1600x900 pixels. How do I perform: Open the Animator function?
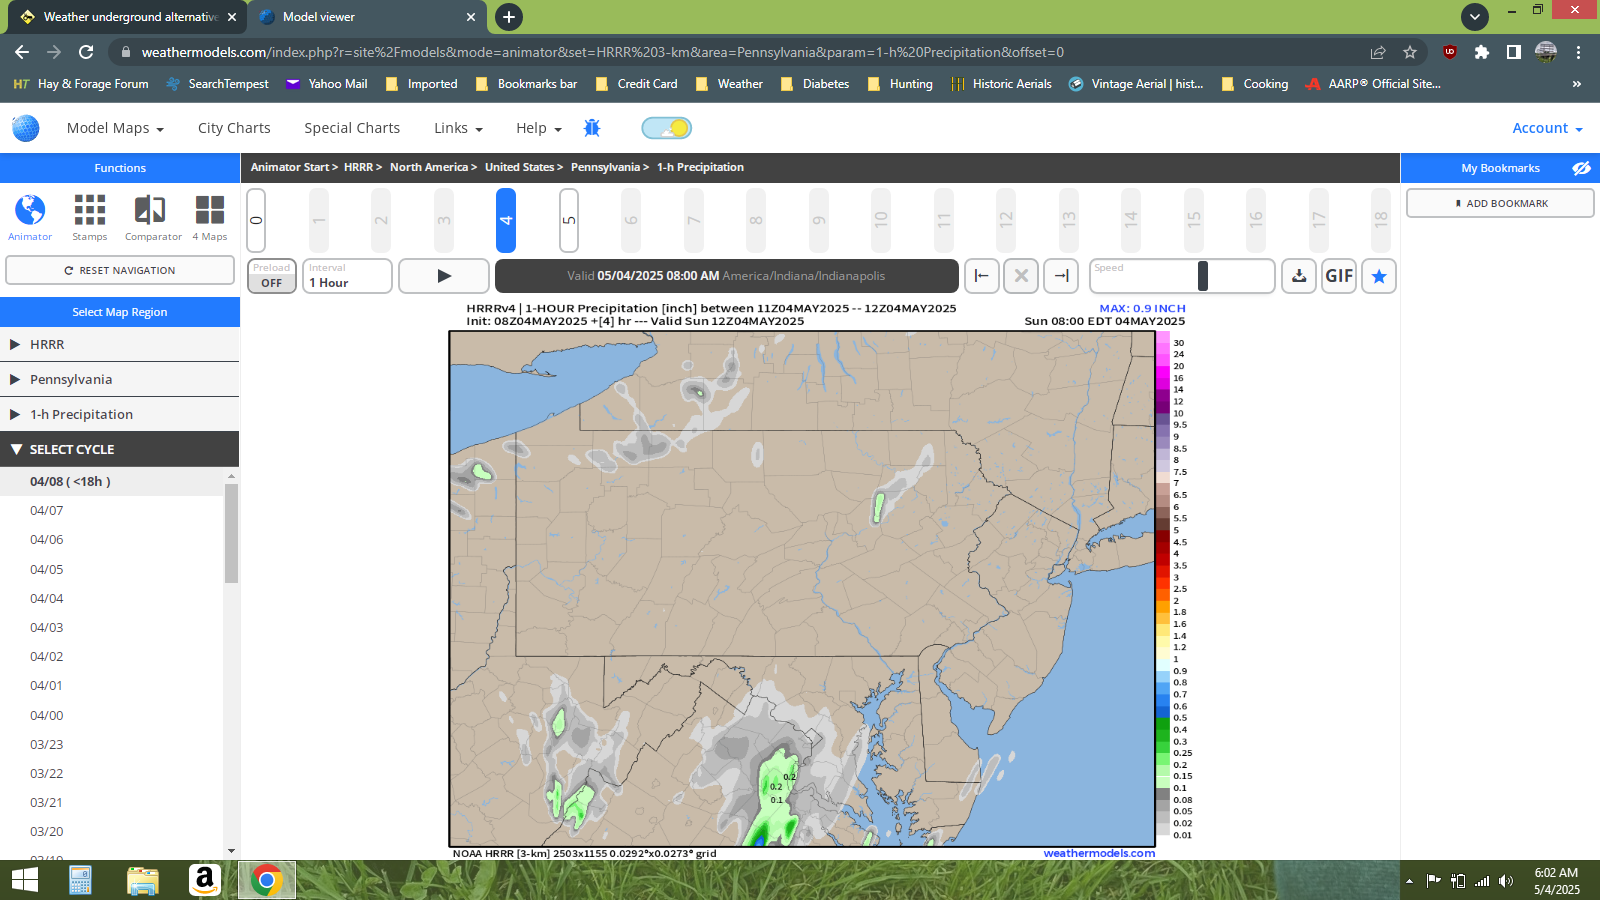(30, 218)
